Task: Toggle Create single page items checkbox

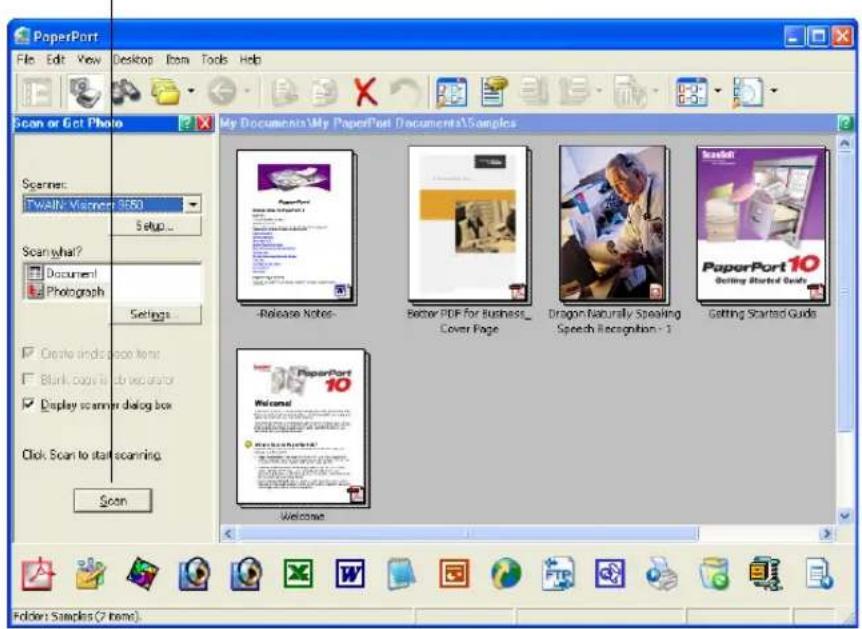Action: [x=28, y=352]
